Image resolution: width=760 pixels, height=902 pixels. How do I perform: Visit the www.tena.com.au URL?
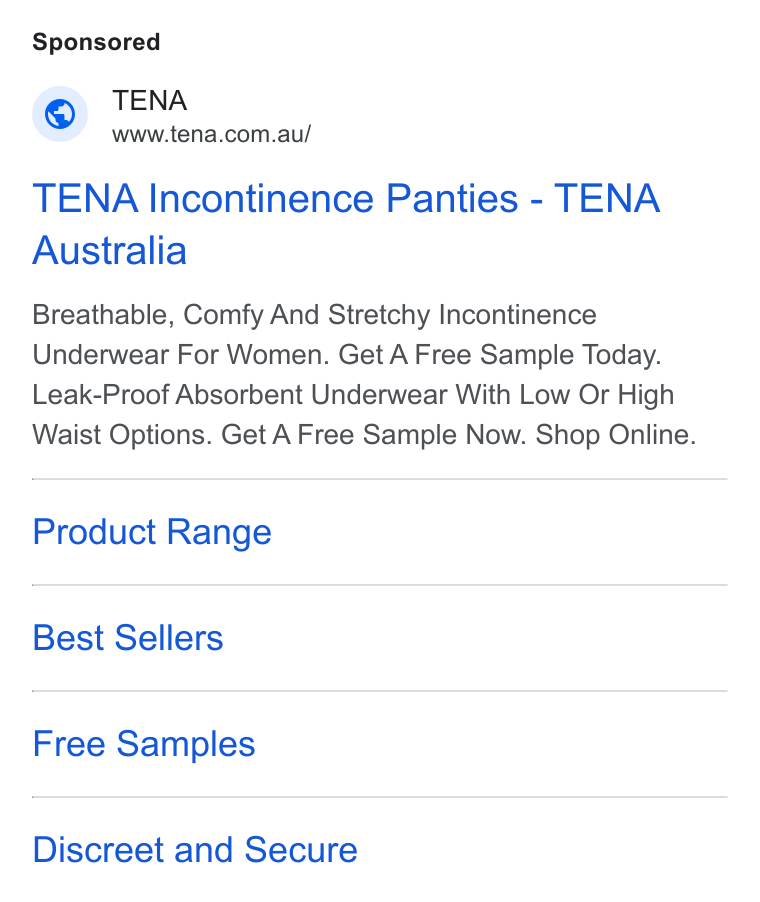pyautogui.click(x=212, y=134)
